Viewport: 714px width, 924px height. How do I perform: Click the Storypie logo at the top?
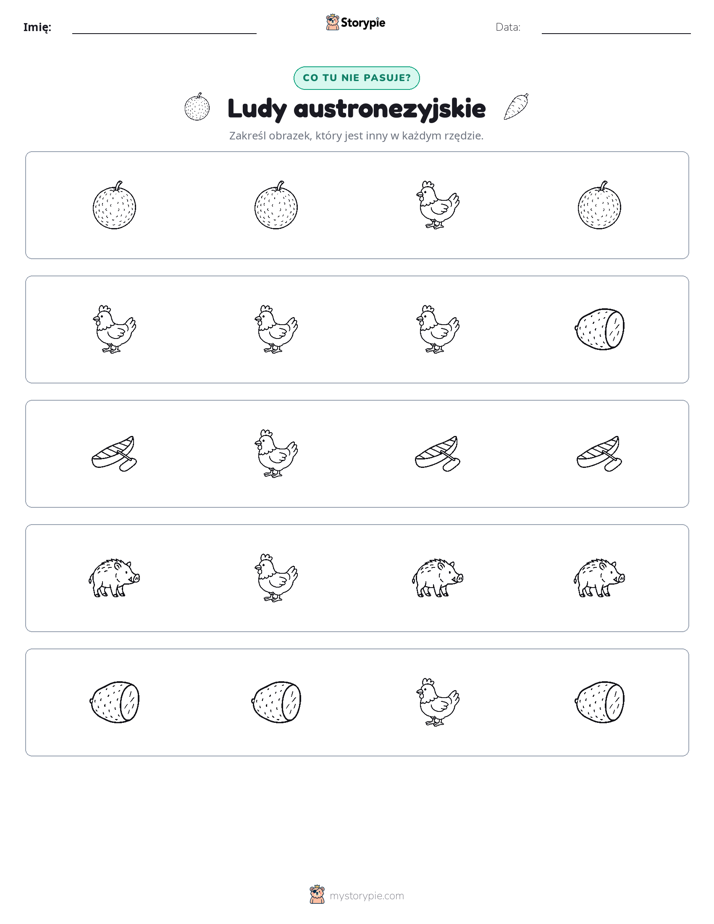(x=356, y=22)
